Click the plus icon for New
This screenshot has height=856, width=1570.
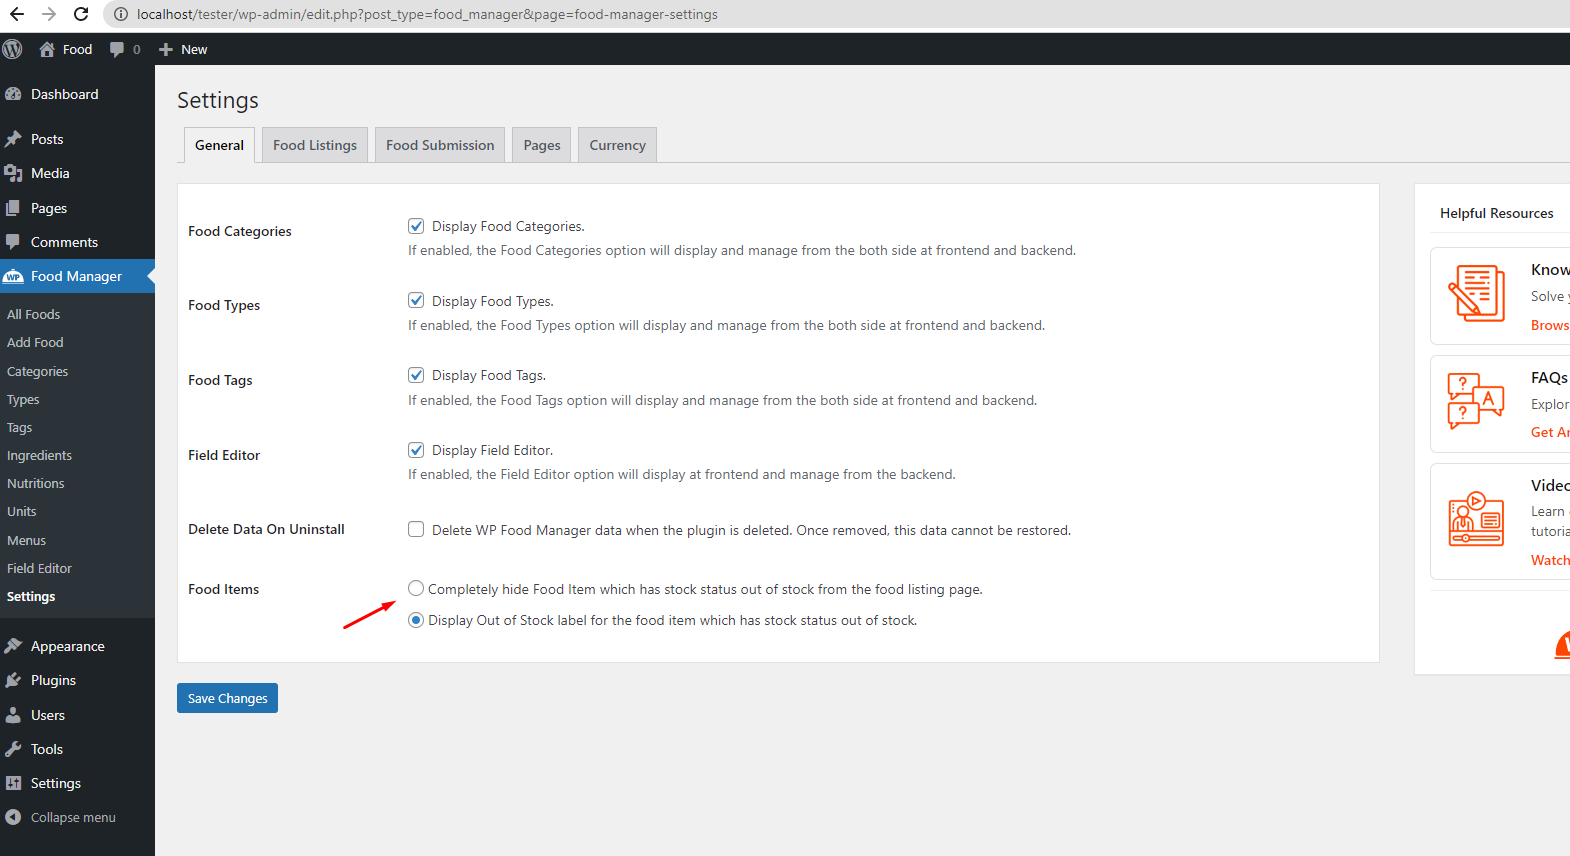tap(166, 49)
